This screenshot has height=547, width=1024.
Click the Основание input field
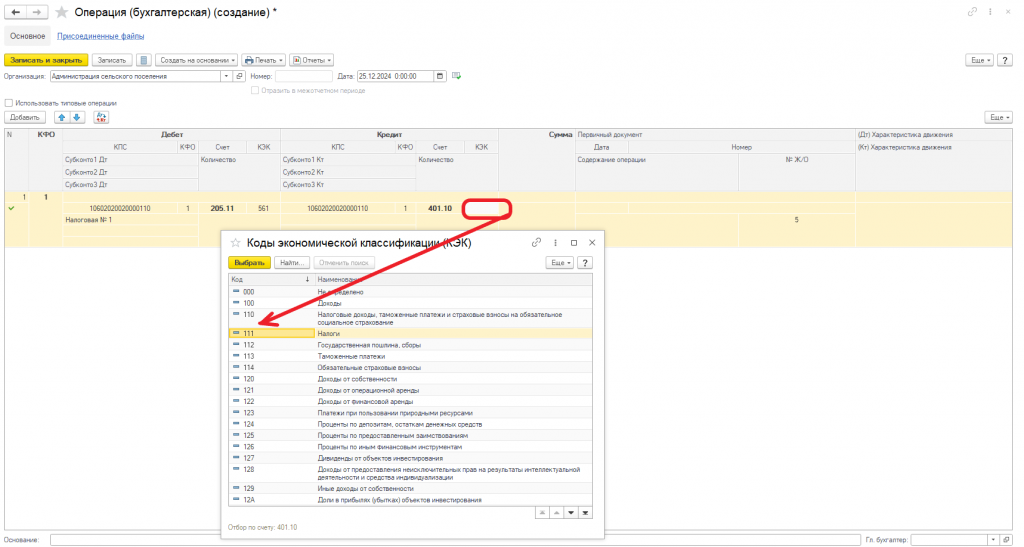pos(454,540)
